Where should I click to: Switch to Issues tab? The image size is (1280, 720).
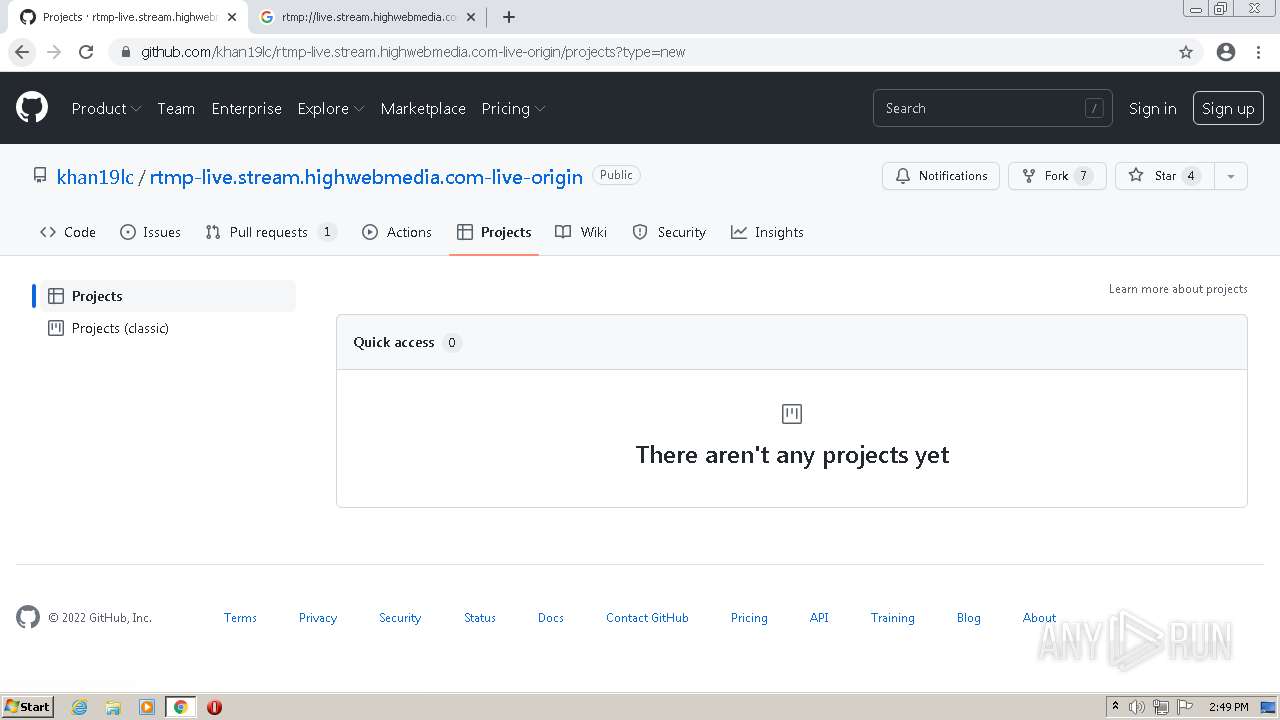(150, 232)
